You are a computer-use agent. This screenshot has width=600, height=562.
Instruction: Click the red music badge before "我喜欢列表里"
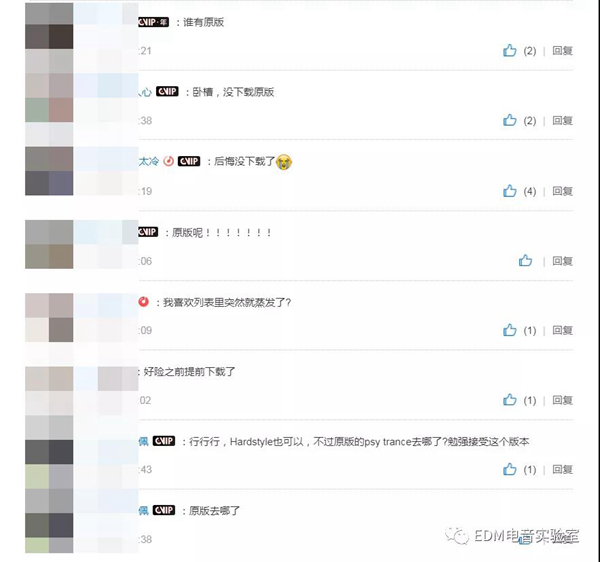click(x=143, y=302)
